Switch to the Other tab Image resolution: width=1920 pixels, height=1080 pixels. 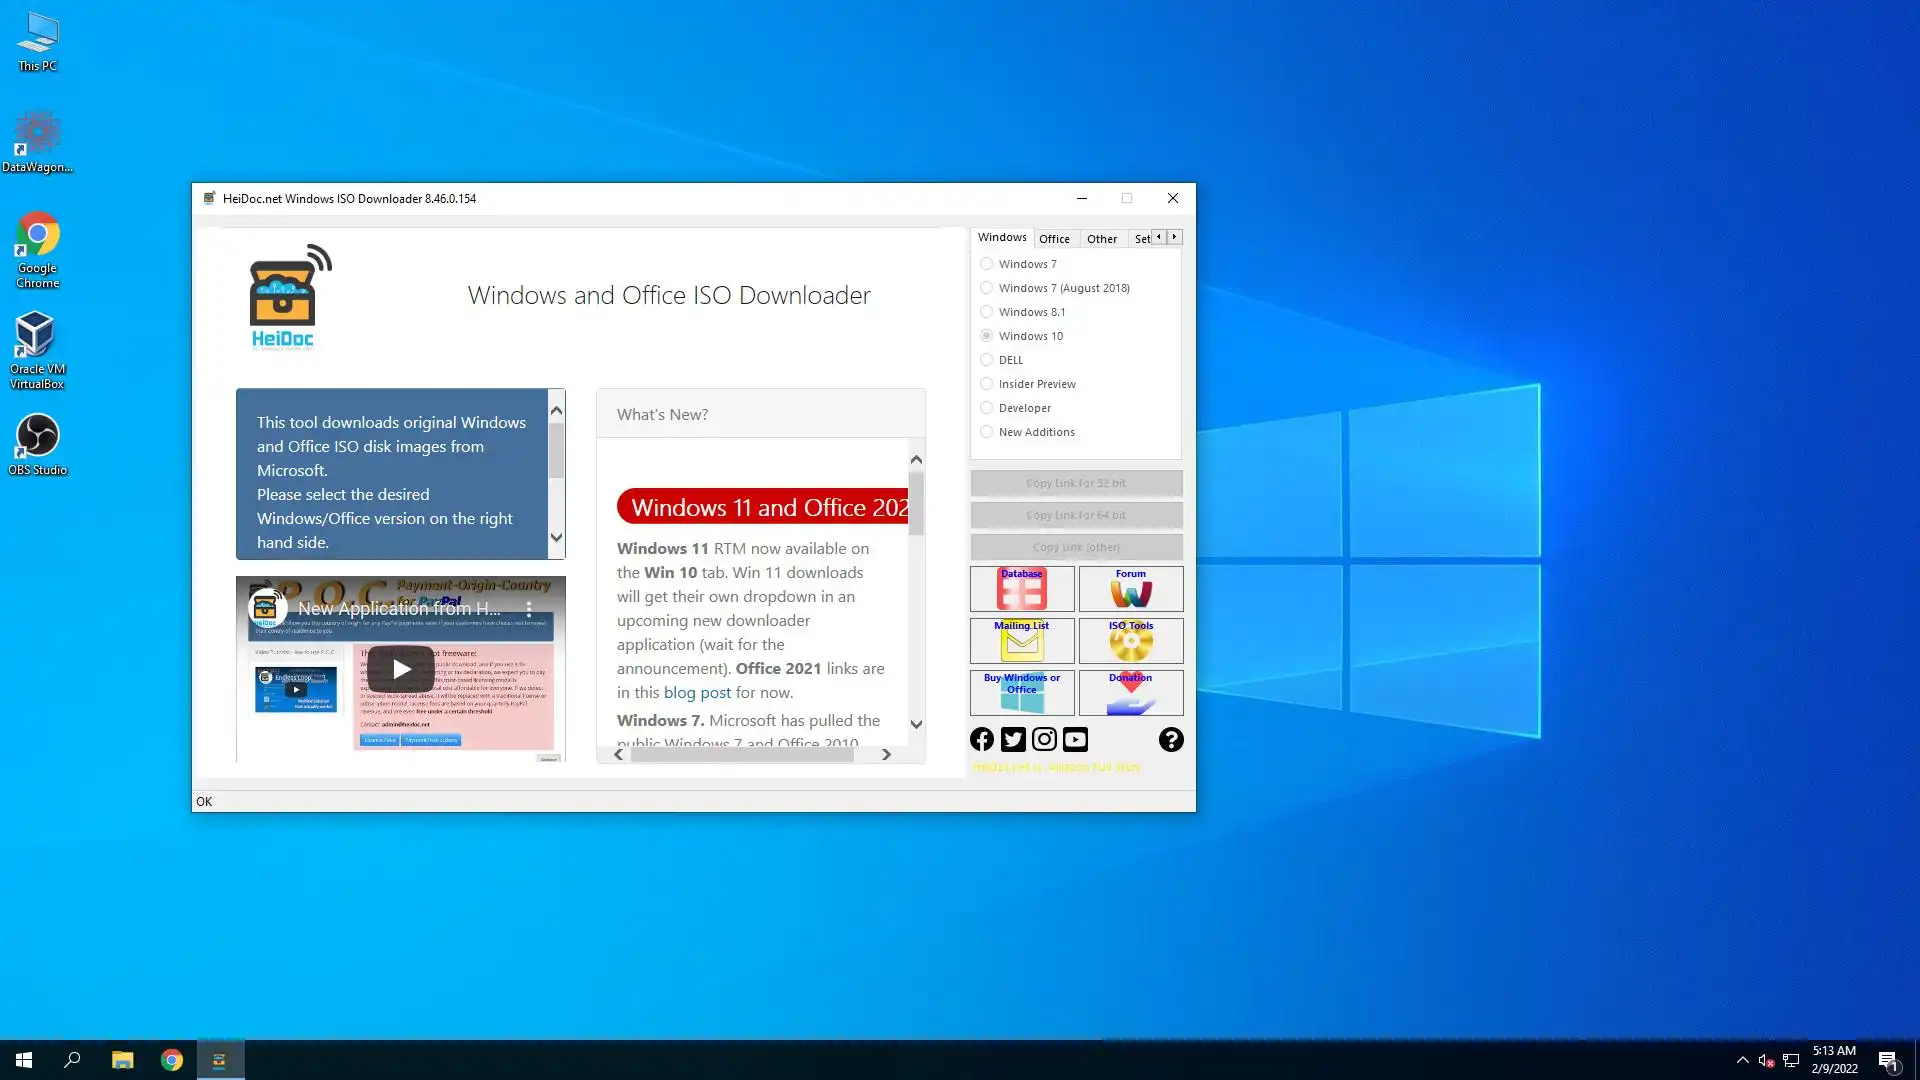click(x=1102, y=239)
